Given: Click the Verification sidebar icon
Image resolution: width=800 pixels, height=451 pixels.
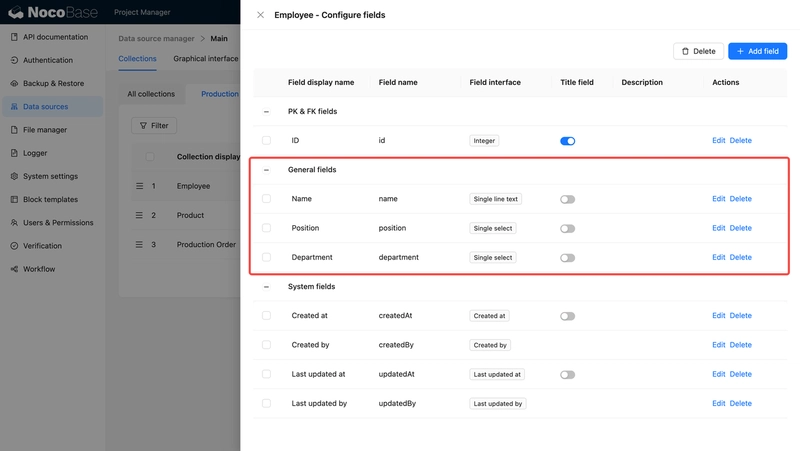Looking at the screenshot, I should (x=14, y=246).
